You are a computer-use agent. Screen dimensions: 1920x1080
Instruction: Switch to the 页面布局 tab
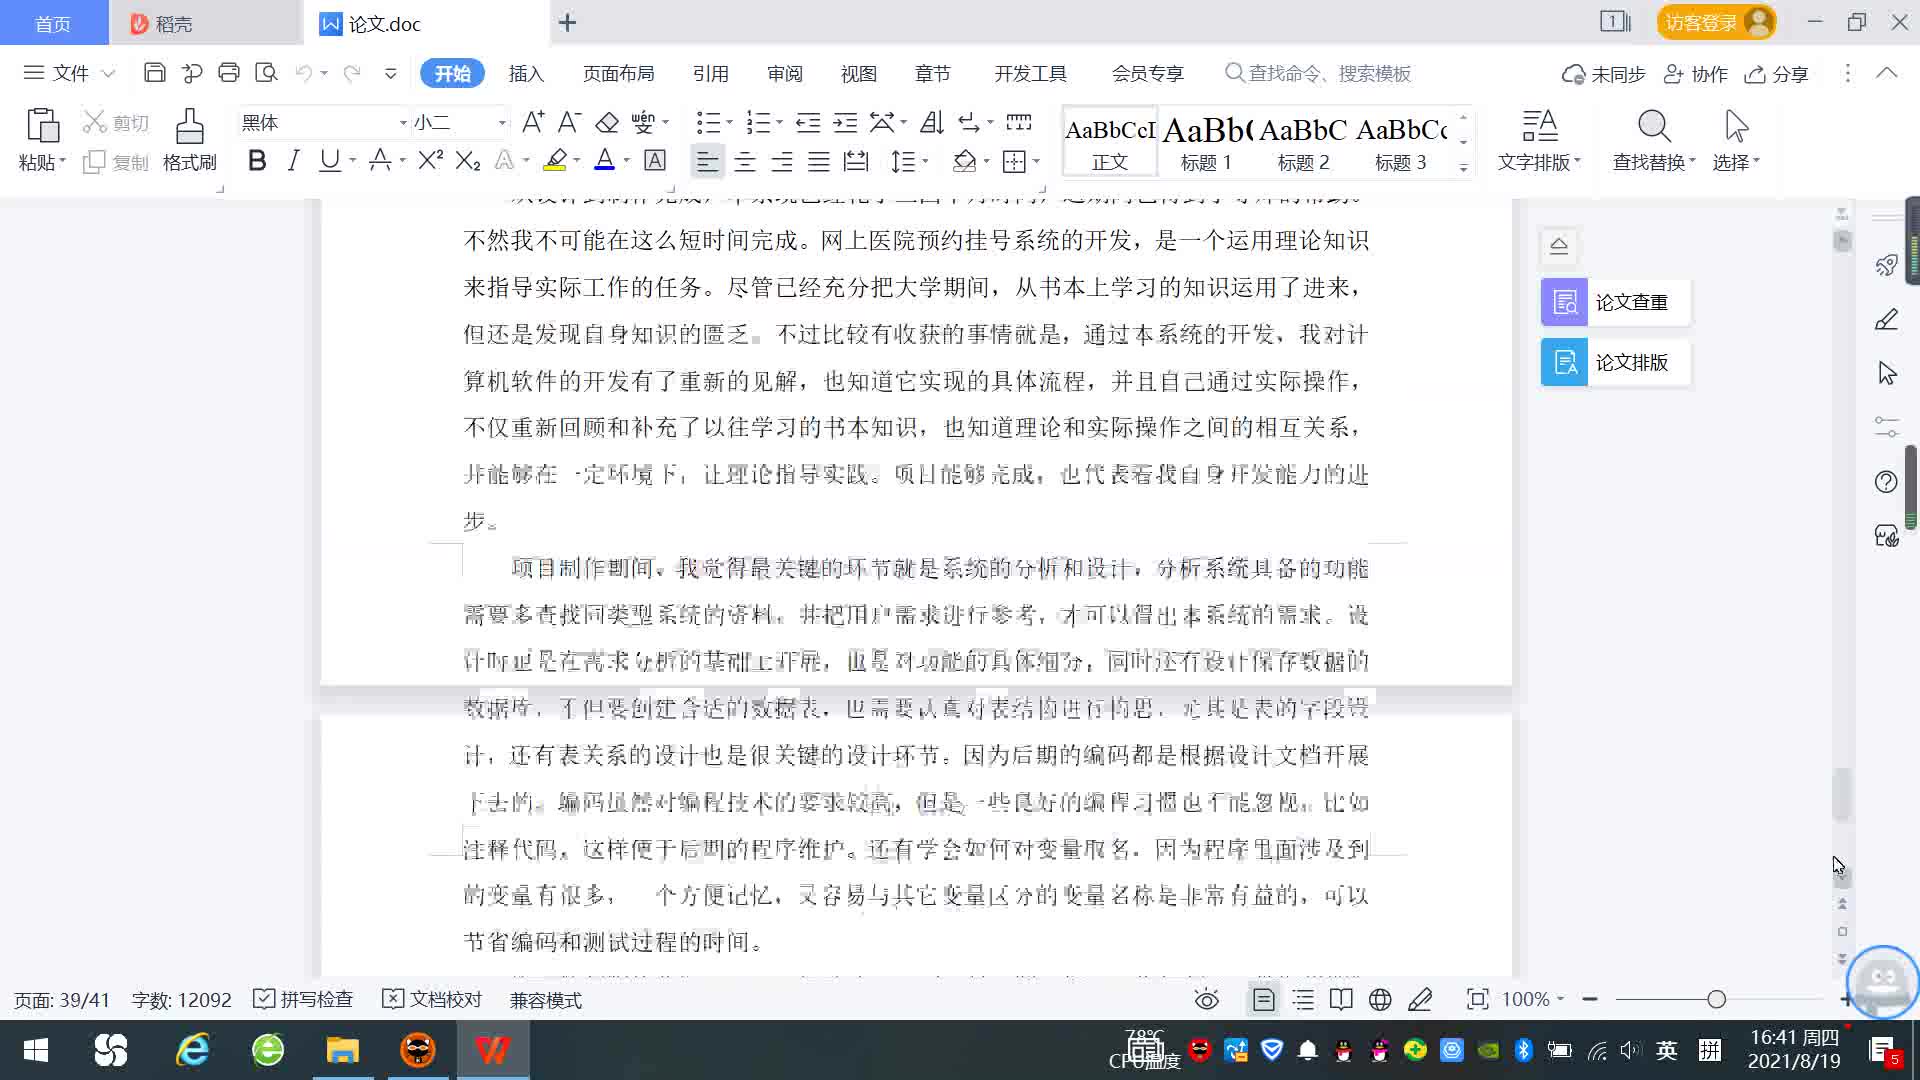click(x=618, y=73)
